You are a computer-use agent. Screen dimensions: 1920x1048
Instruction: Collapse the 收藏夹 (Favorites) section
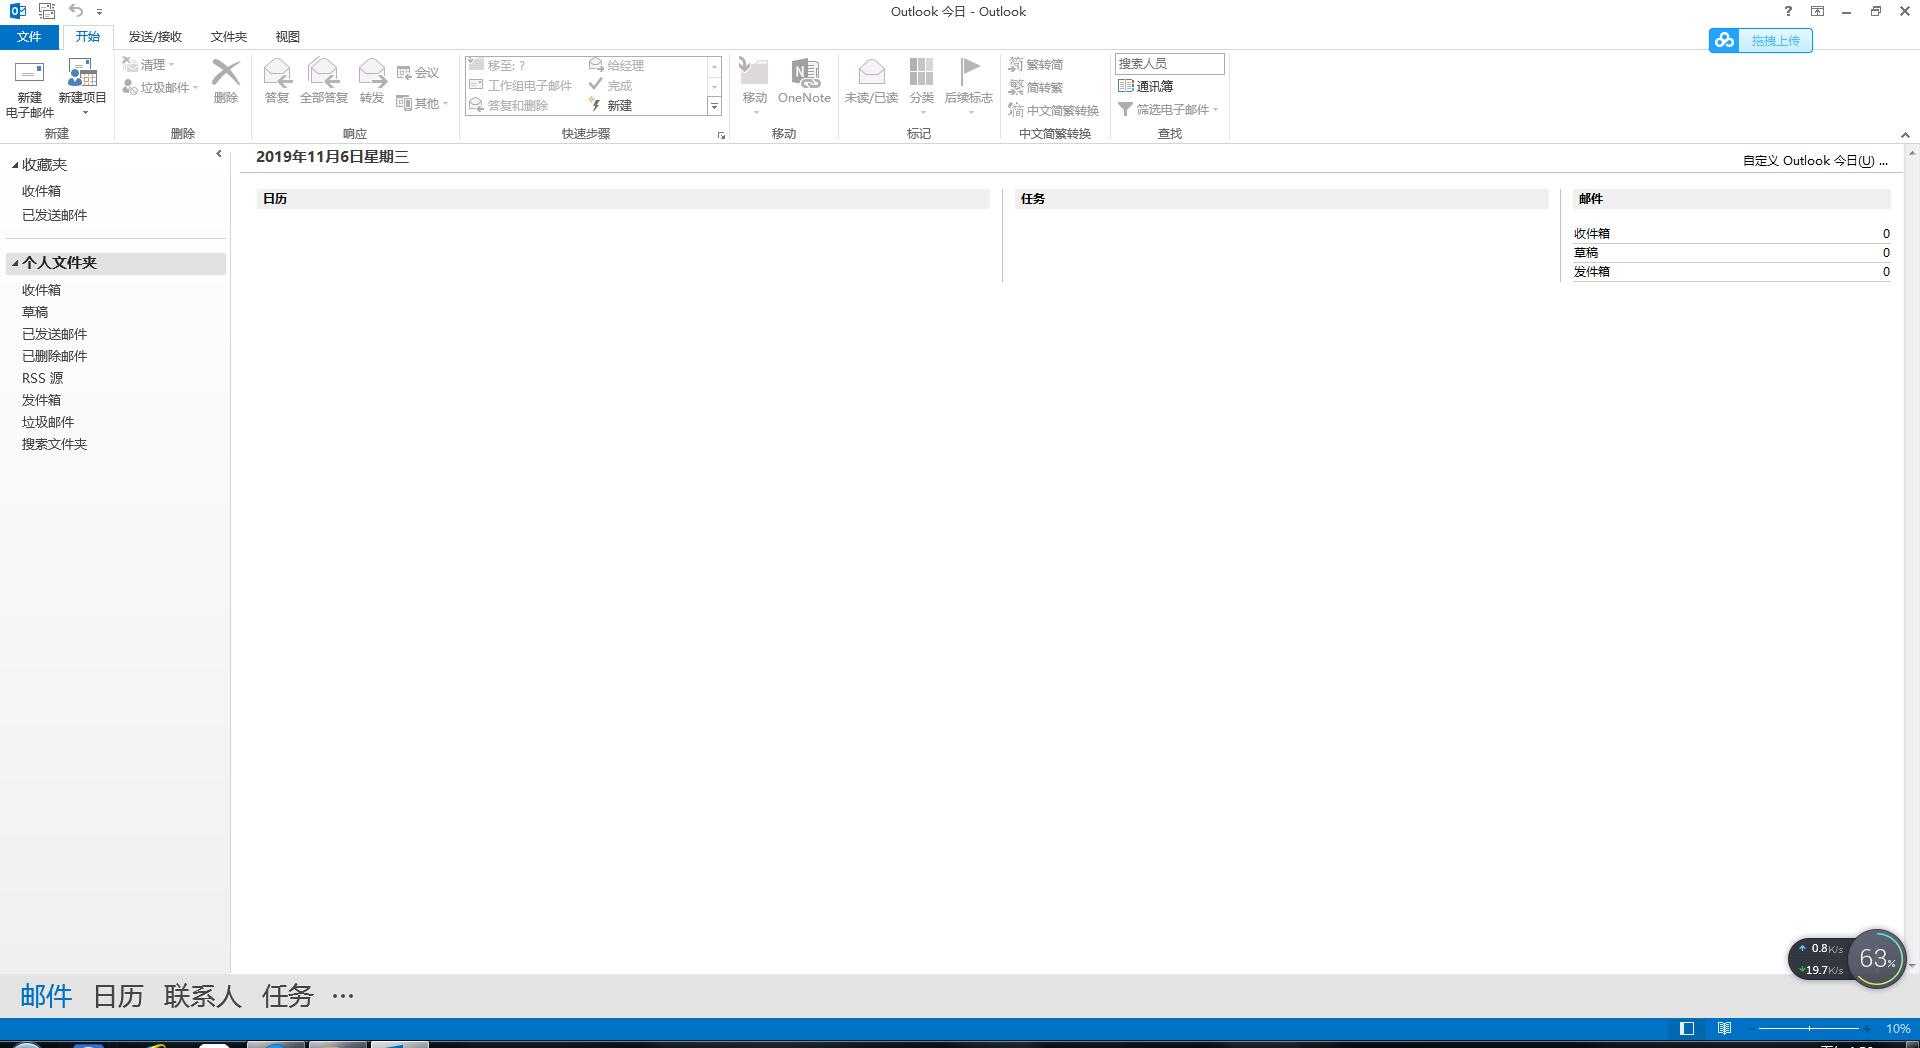click(15, 165)
